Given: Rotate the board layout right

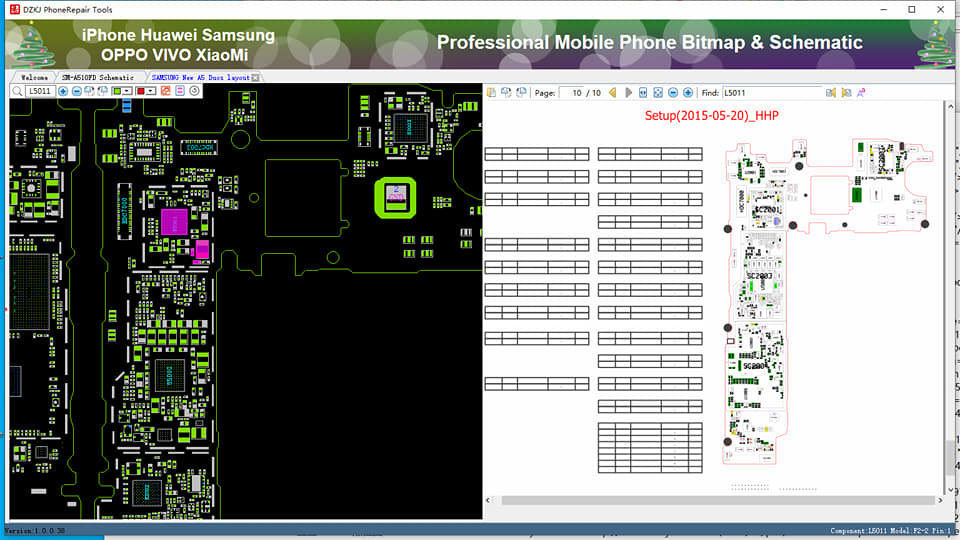Looking at the screenshot, I should click(x=103, y=91).
